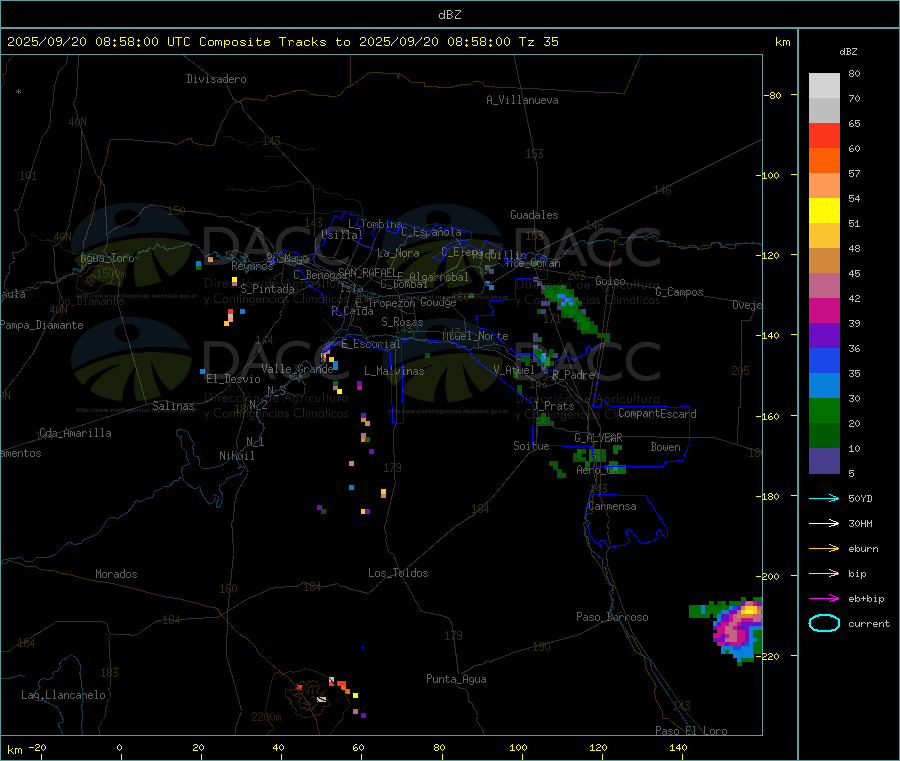Click the 'G_Campos' map label

click(x=679, y=292)
